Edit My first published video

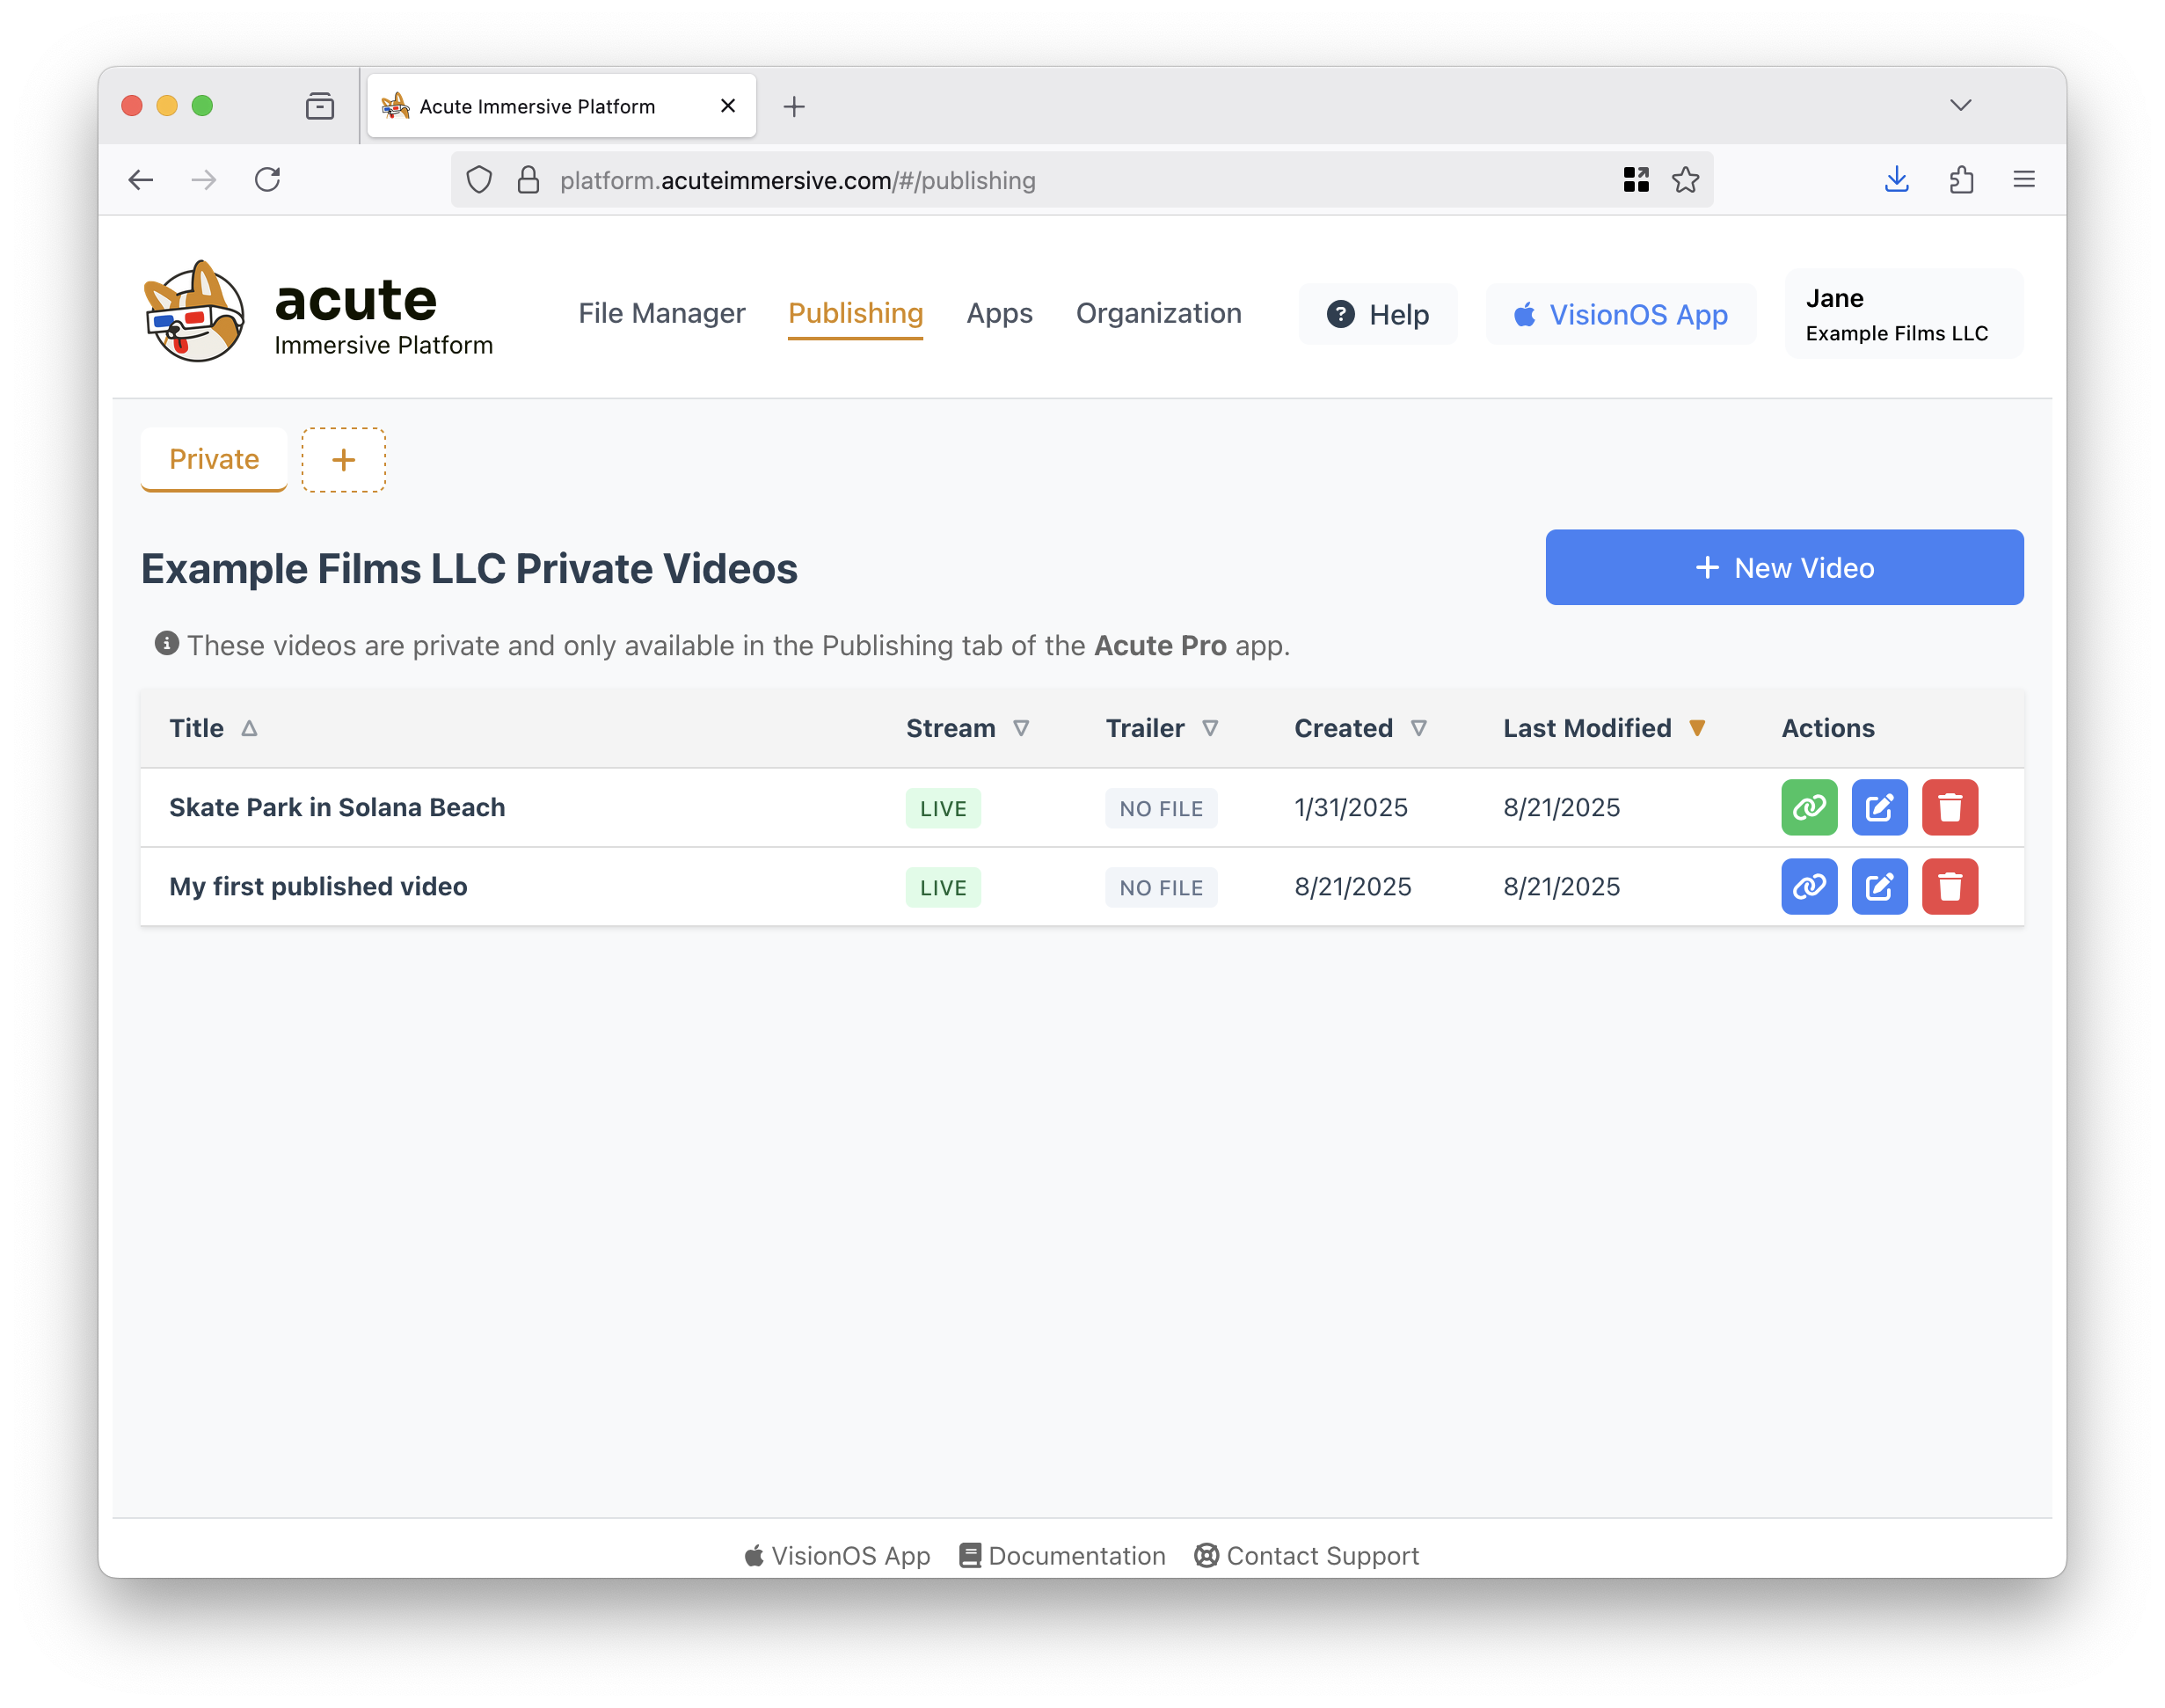(1878, 886)
